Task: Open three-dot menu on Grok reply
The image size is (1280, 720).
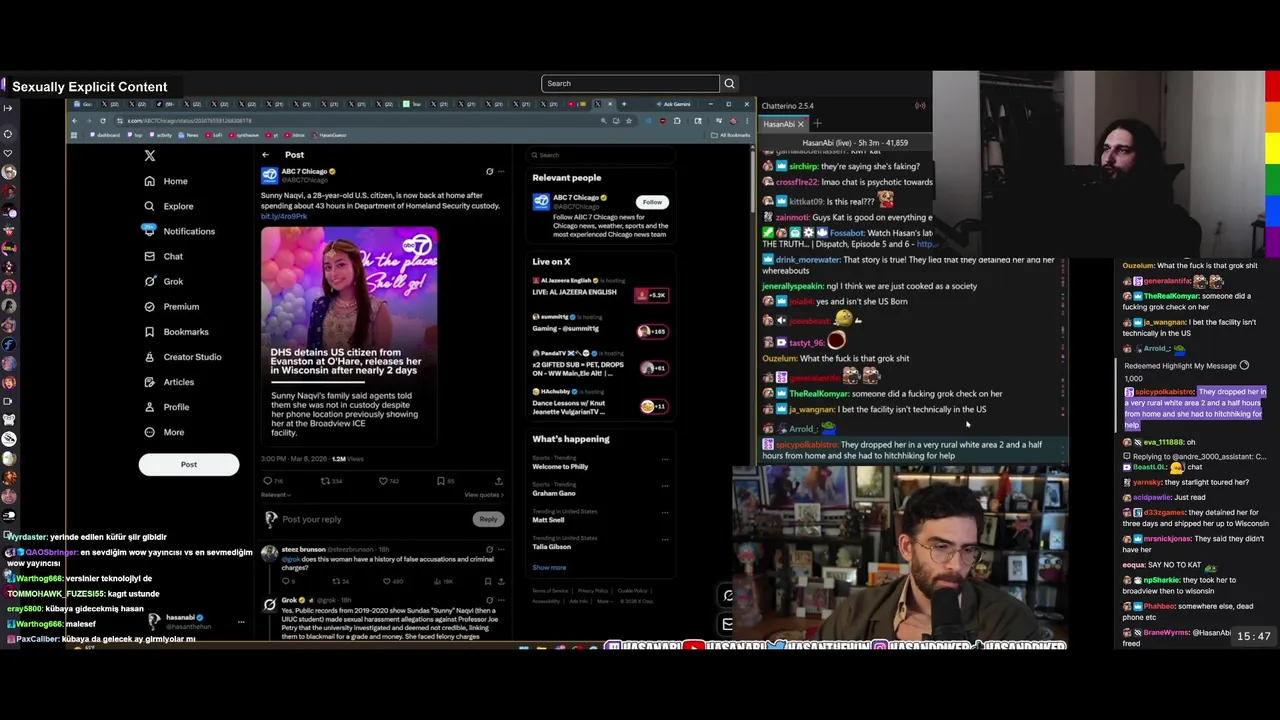Action: 501,599
